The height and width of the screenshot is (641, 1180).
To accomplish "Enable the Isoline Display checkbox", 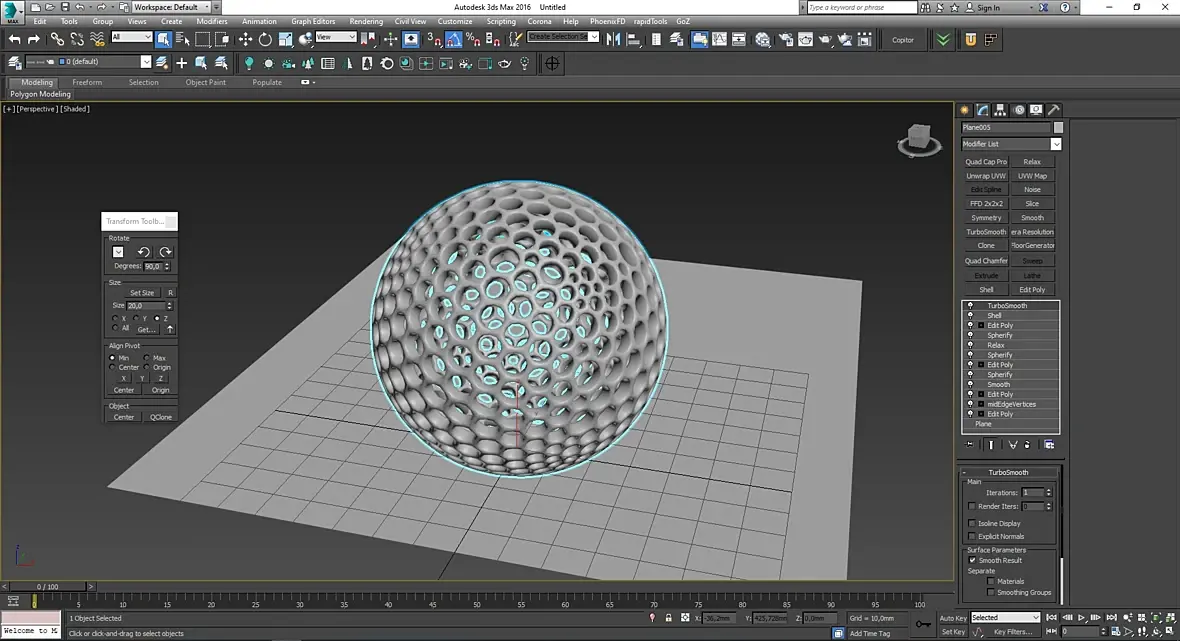I will click(972, 523).
